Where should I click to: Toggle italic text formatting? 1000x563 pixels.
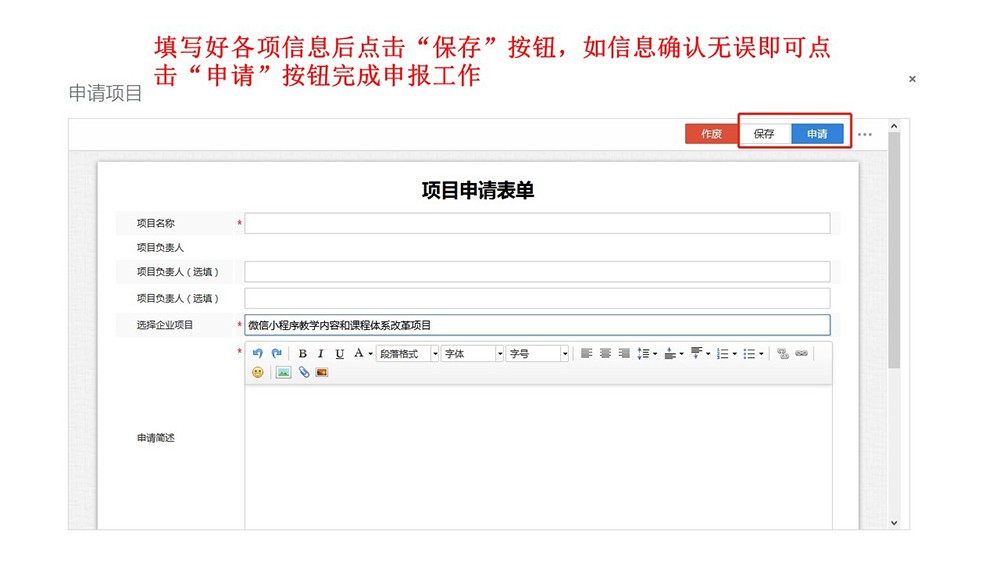[321, 354]
